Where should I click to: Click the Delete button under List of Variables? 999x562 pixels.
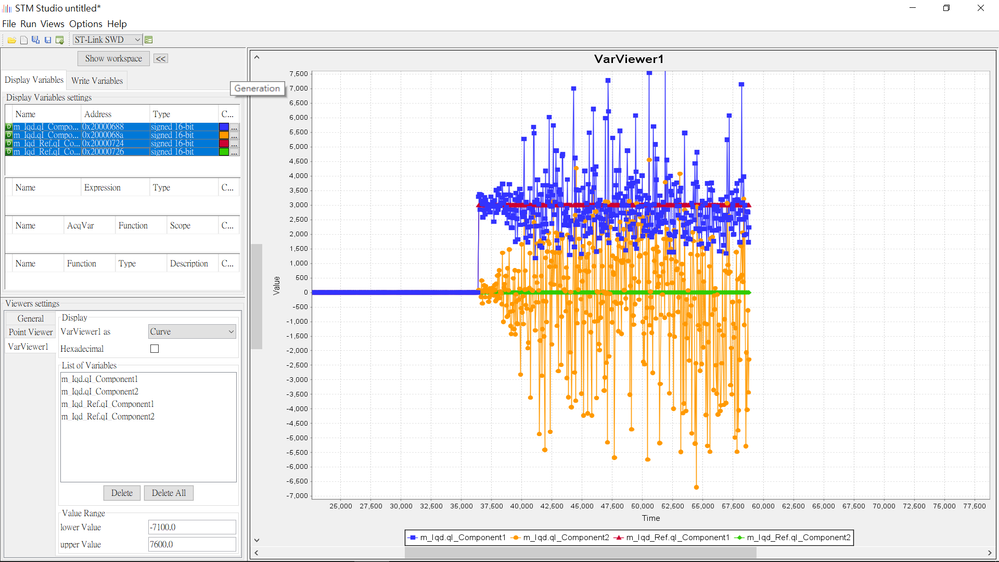[122, 493]
